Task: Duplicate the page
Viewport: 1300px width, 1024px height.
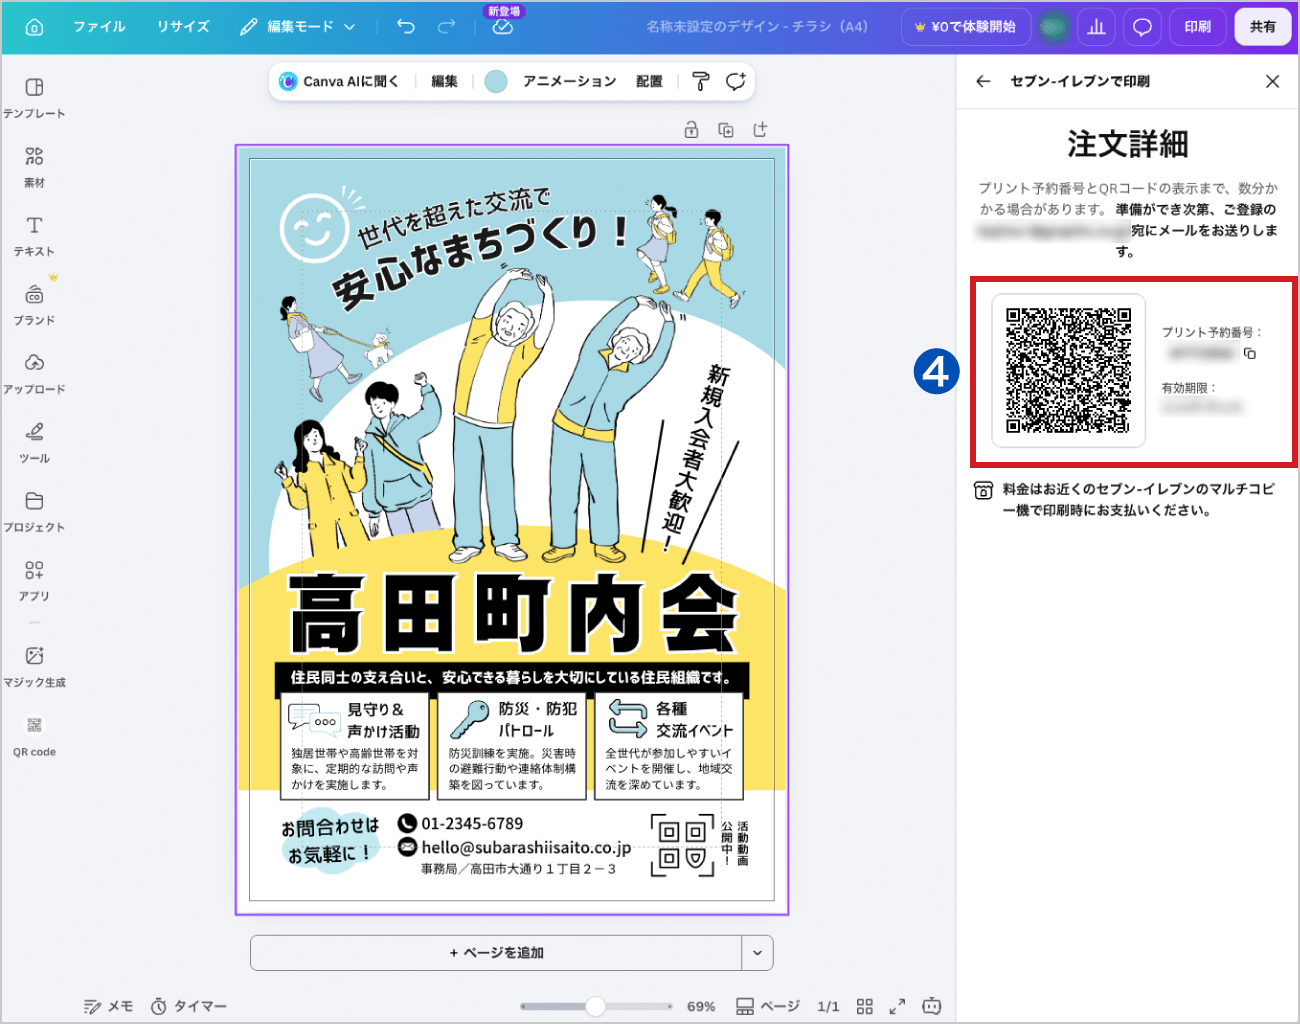Action: (726, 130)
